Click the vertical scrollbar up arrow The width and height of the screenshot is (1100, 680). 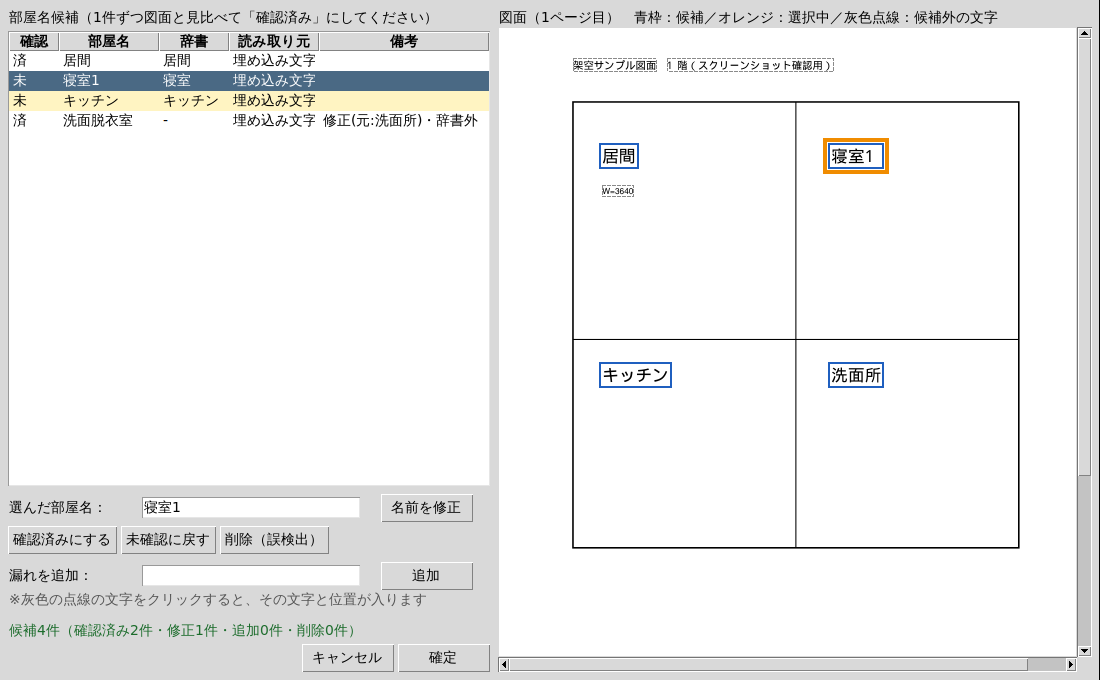click(1085, 34)
